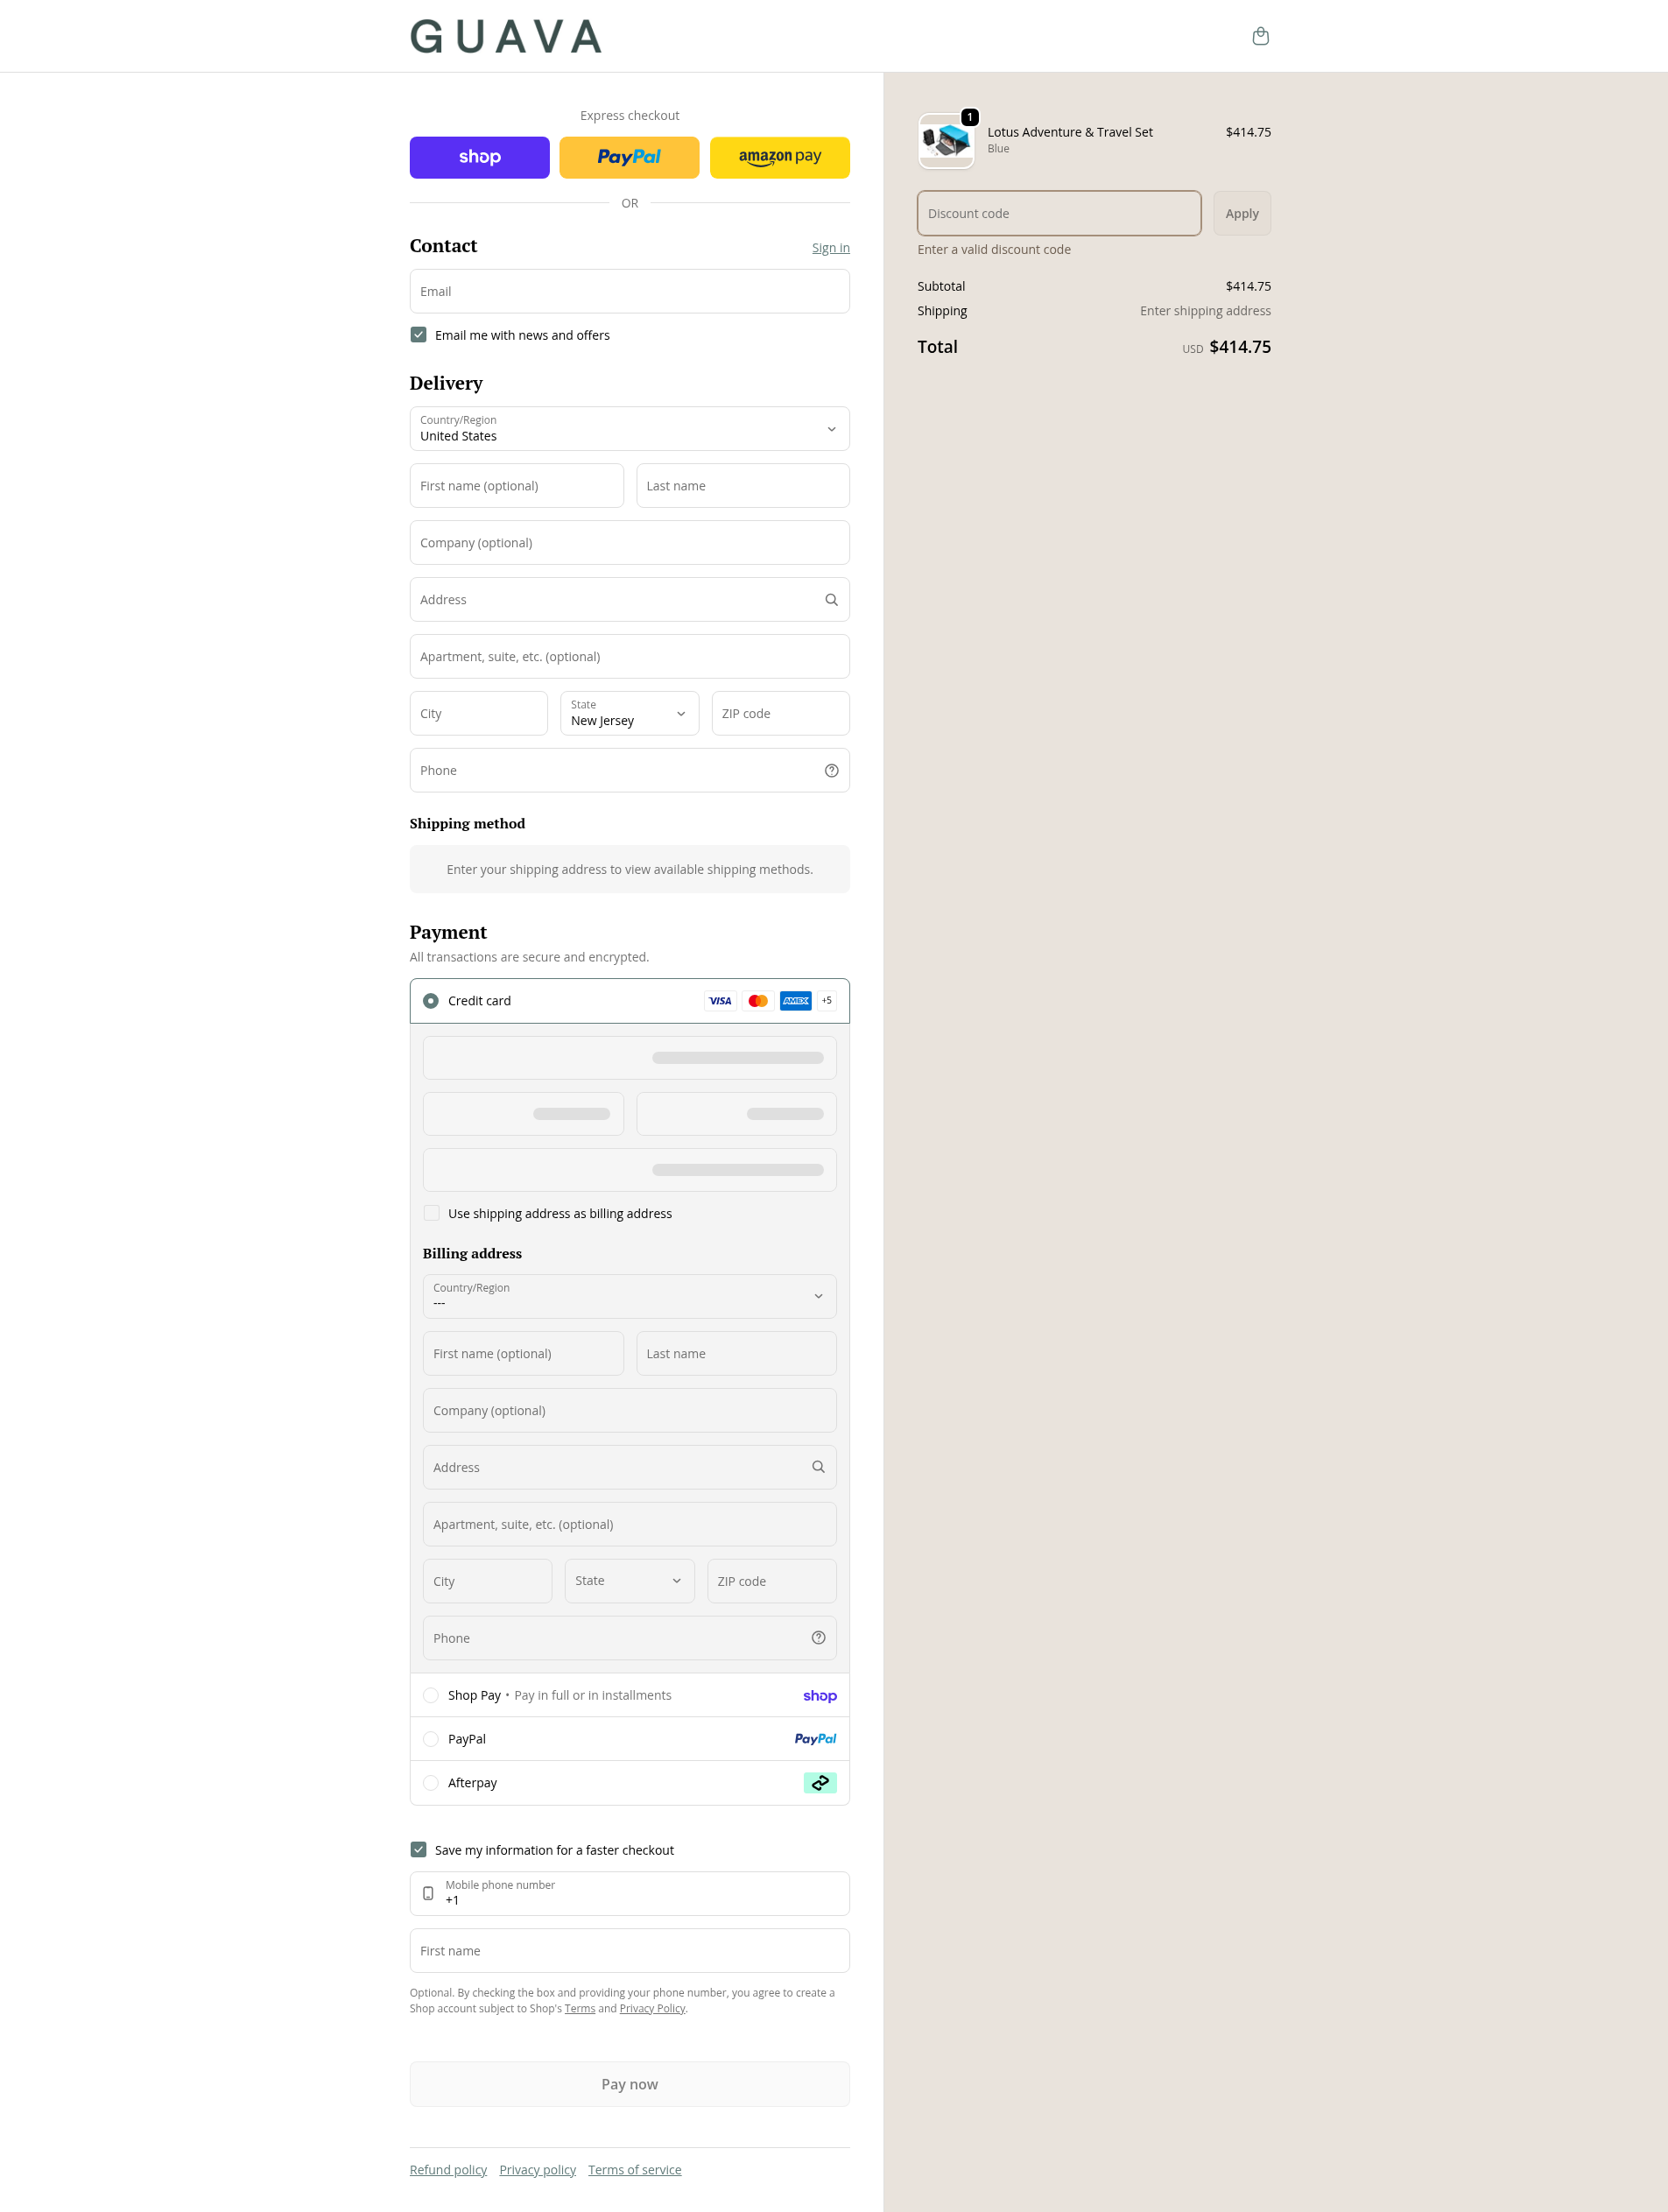This screenshot has height=2212, width=1668.
Task: Click the delivery address search magnifier icon
Action: pyautogui.click(x=831, y=600)
